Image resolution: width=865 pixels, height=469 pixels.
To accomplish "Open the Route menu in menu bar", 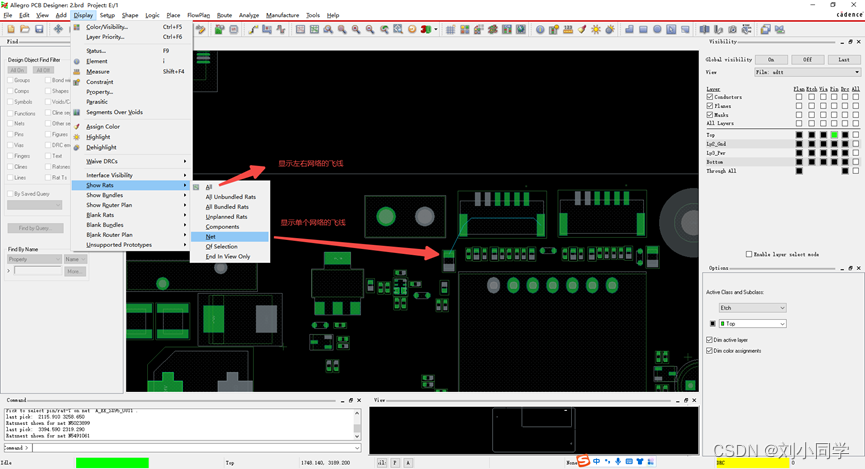I will (x=224, y=15).
